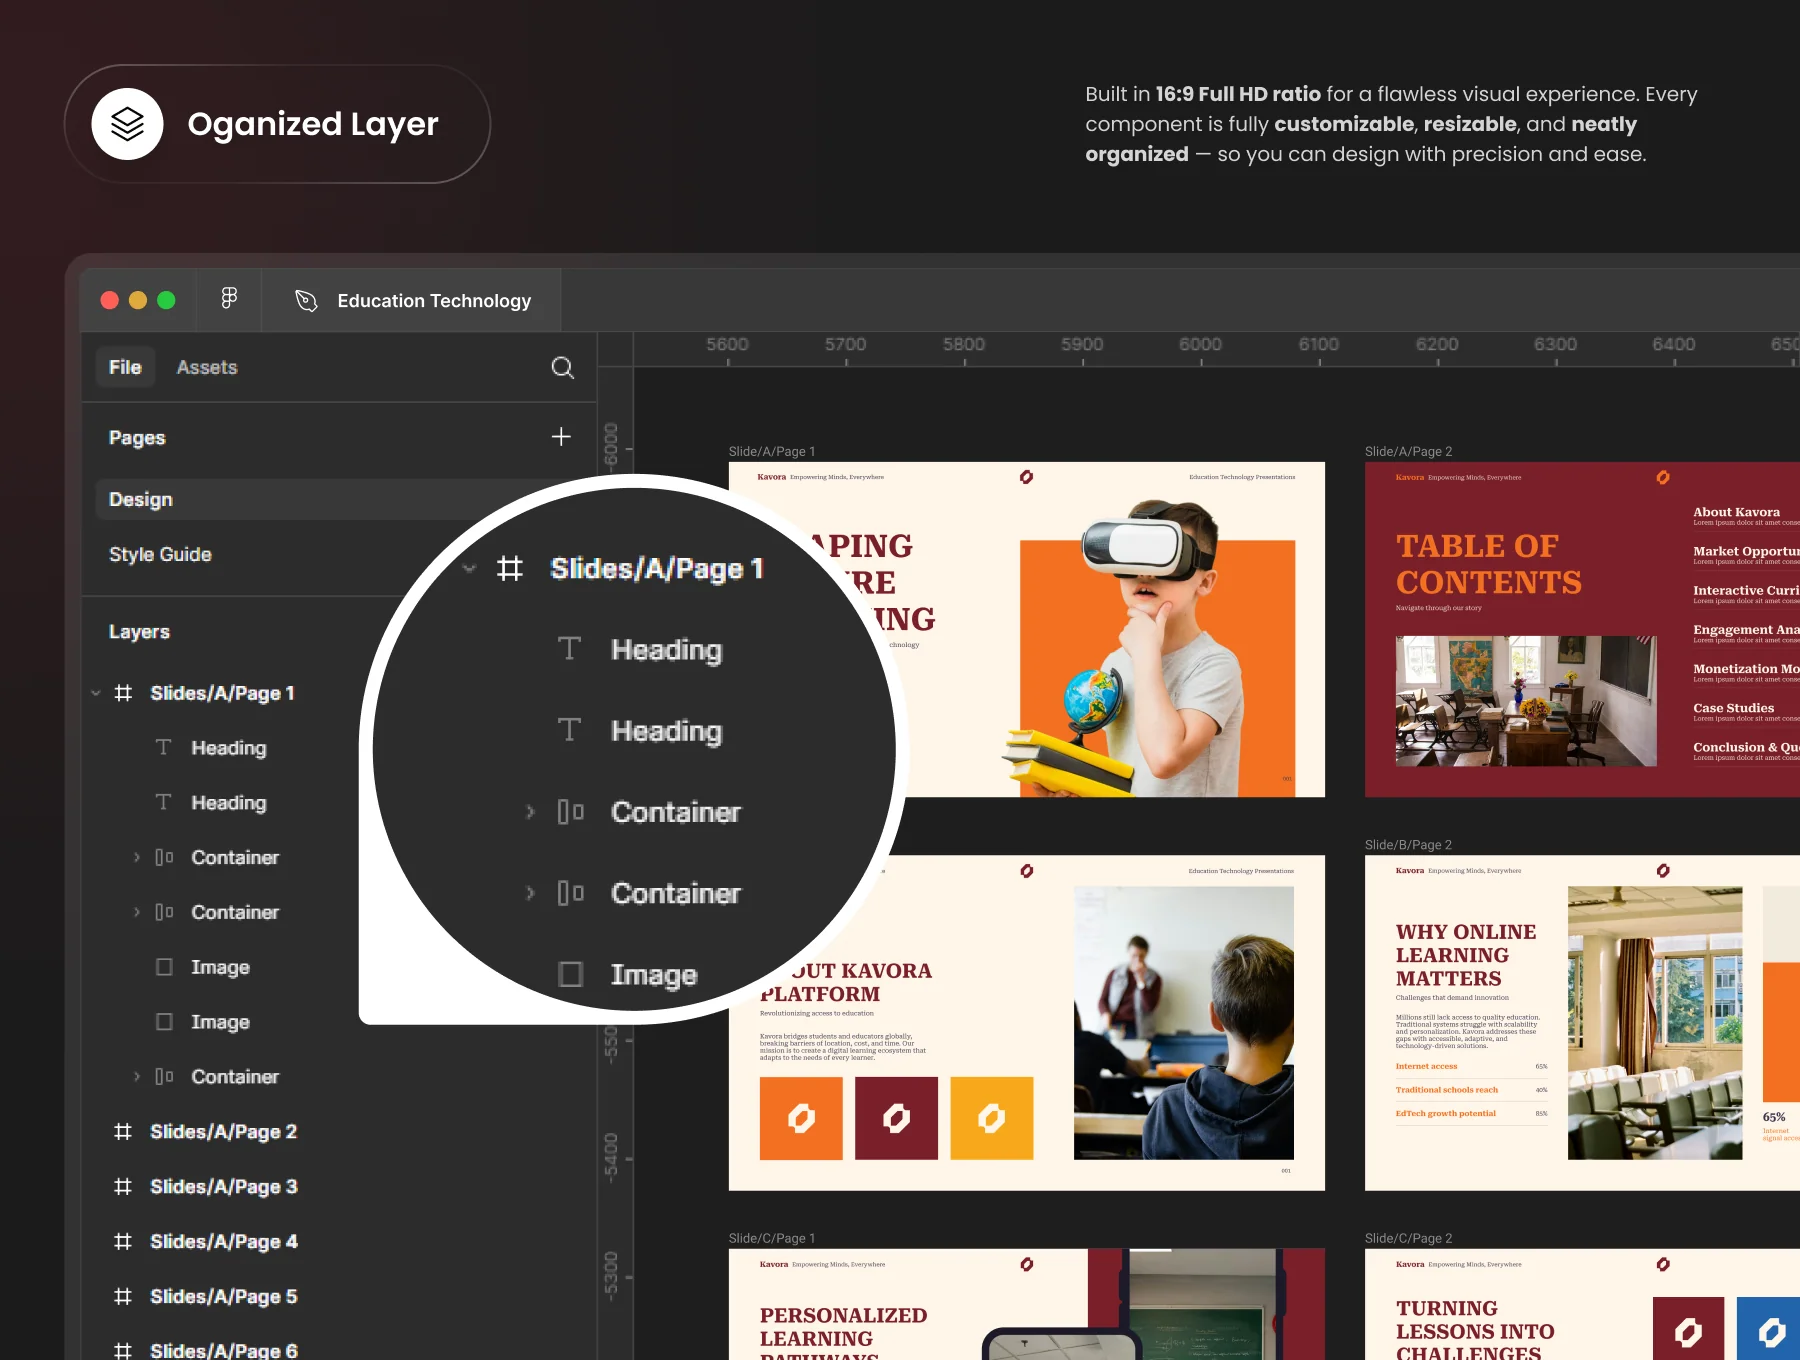Open the Education Technology file tab
This screenshot has width=1800, height=1360.
(412, 300)
